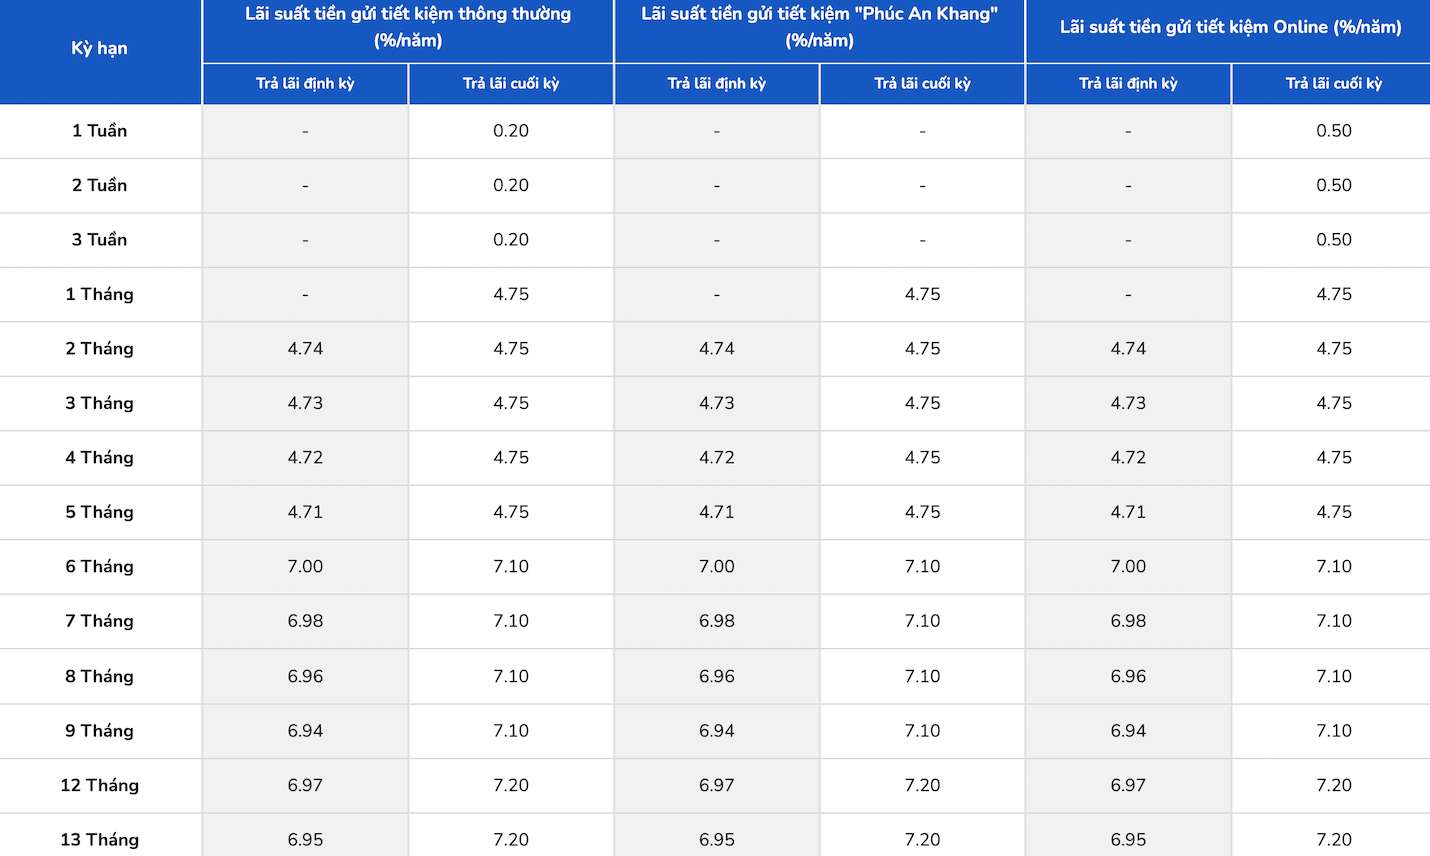1430x856 pixels.
Task: Select the 4.71 Phúc An Khang rate for 5 Tháng
Action: 717,512
